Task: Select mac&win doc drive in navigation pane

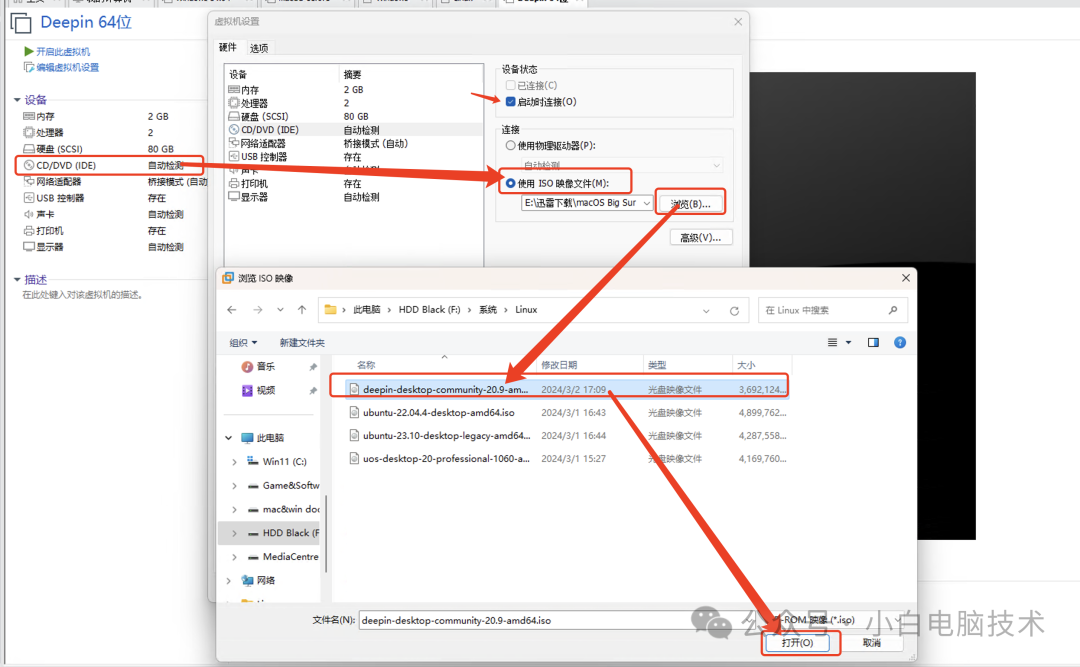Action: [x=290, y=509]
